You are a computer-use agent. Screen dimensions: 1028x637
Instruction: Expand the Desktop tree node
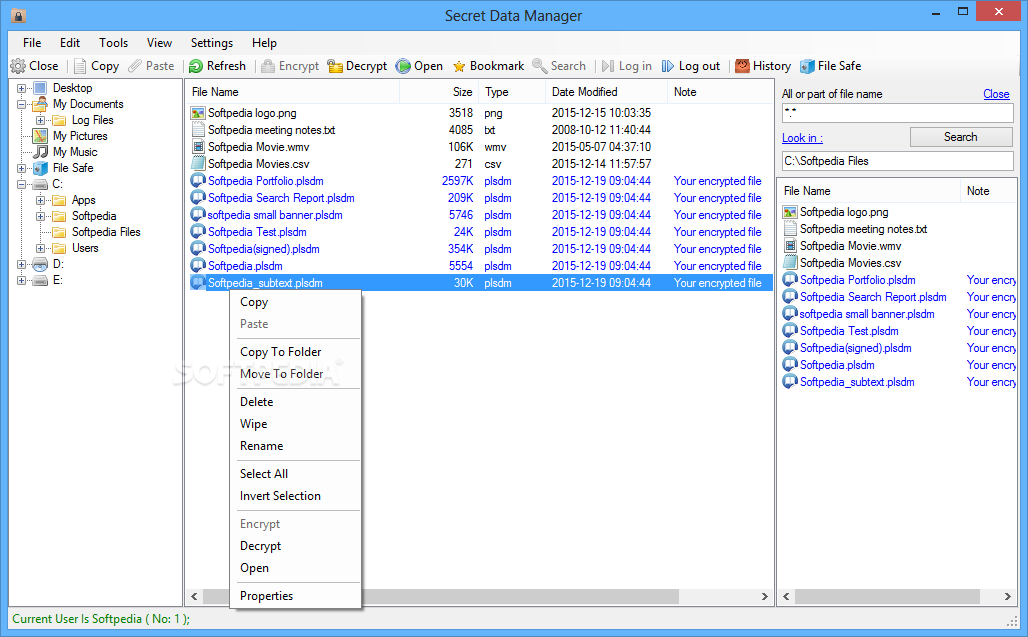21,88
